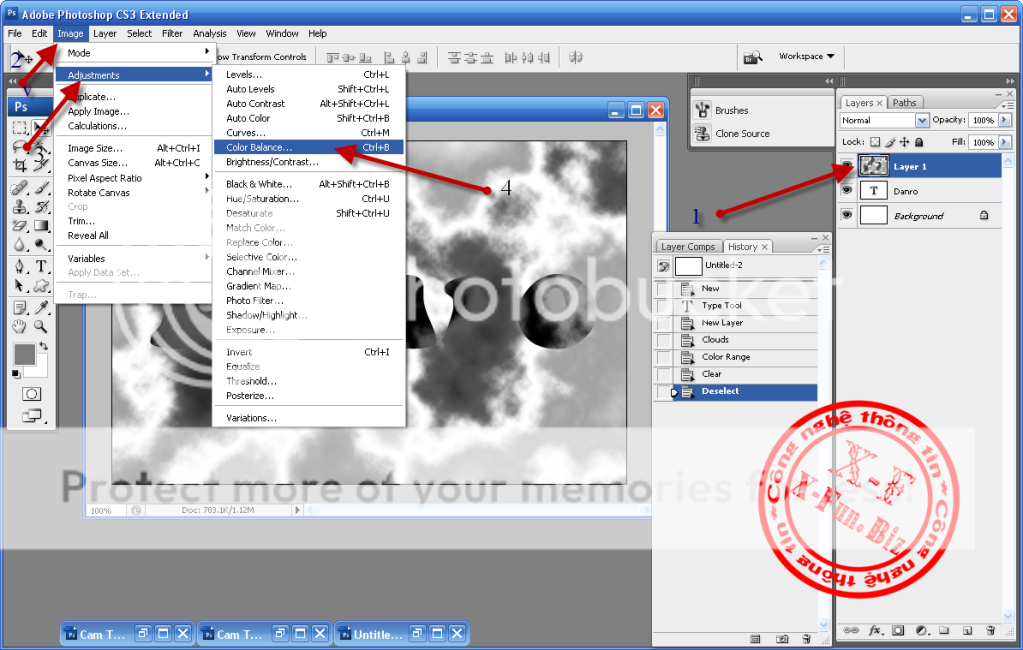Choose Invert from Adjustments submenu

[x=308, y=352]
